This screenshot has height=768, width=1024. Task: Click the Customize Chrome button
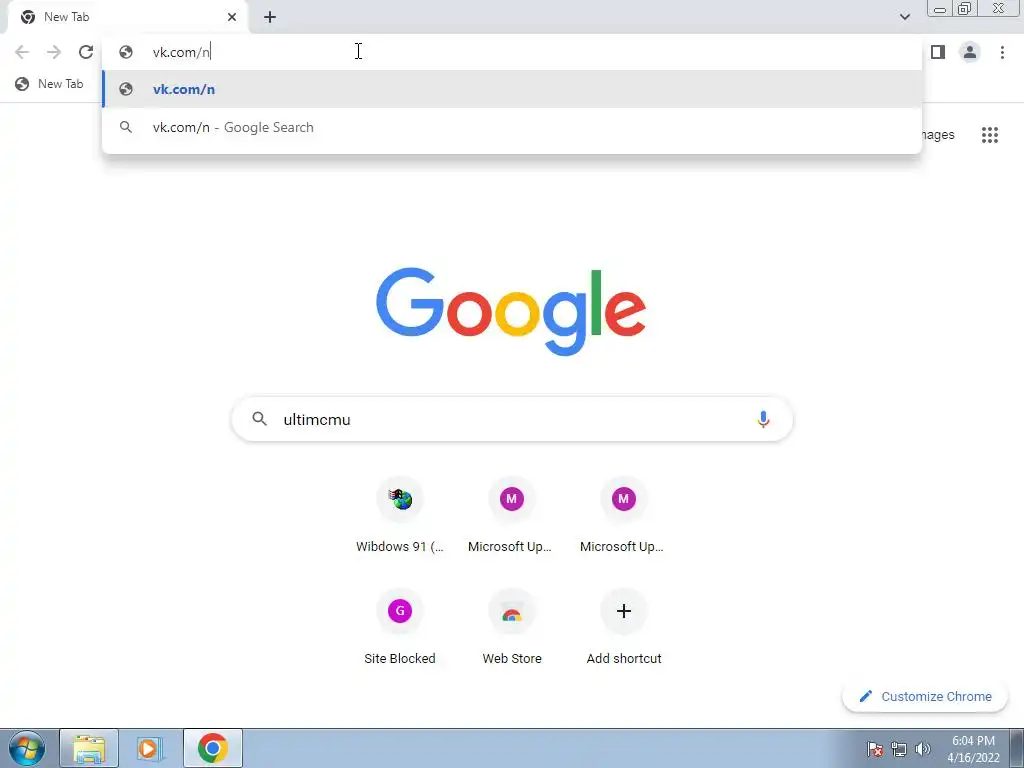coord(925,697)
